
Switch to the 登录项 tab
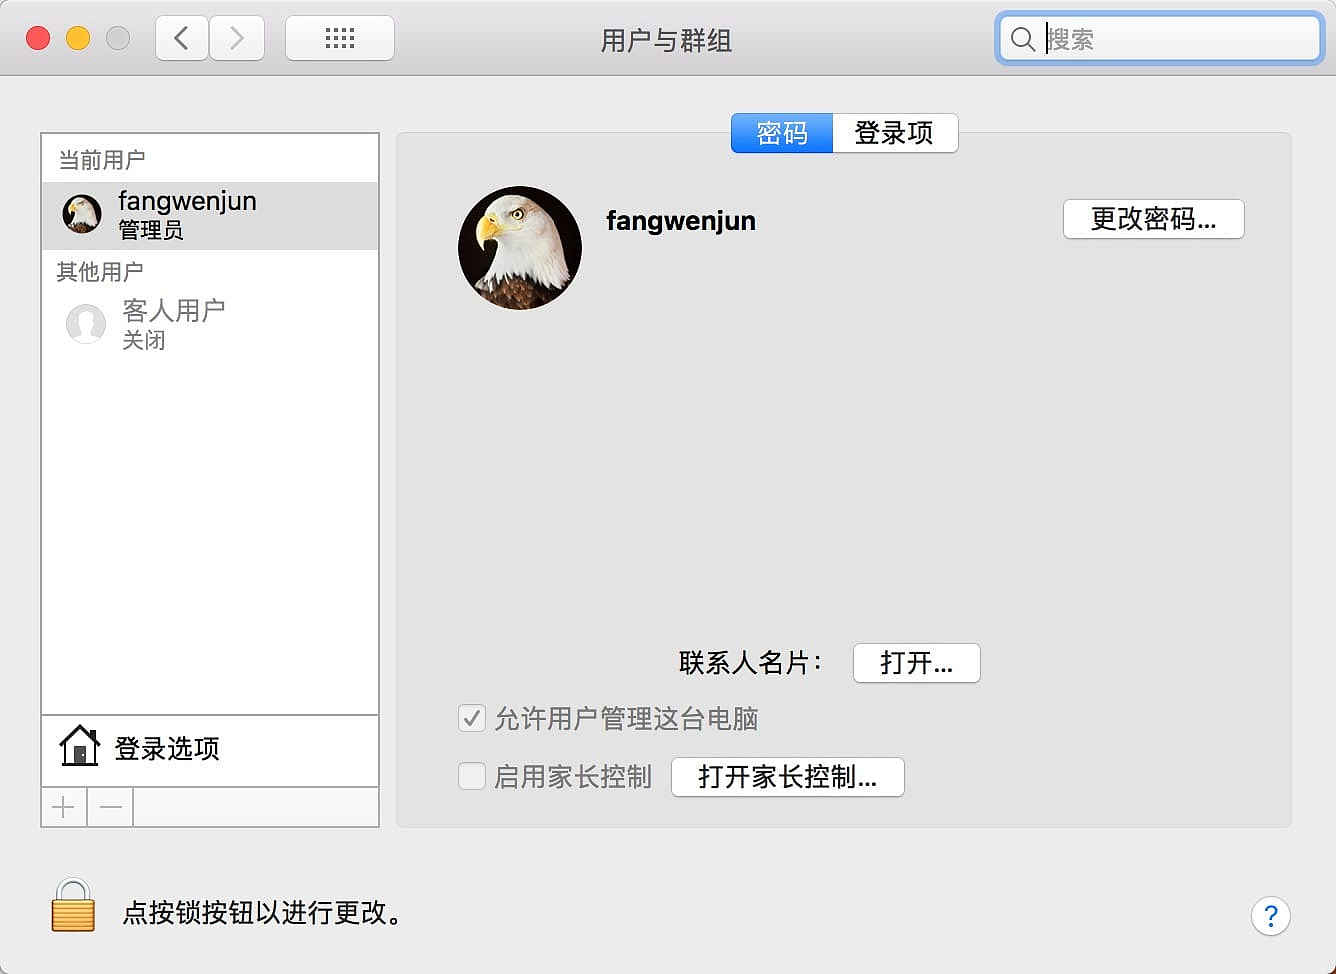[x=894, y=133]
